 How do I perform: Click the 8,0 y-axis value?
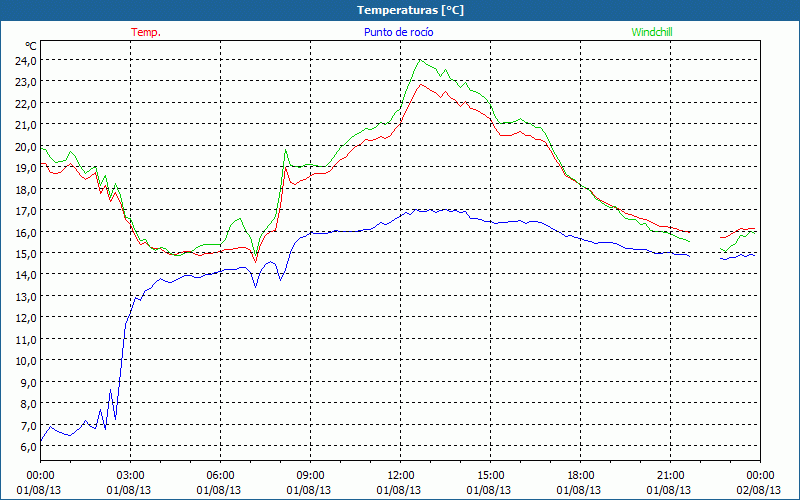[29, 404]
